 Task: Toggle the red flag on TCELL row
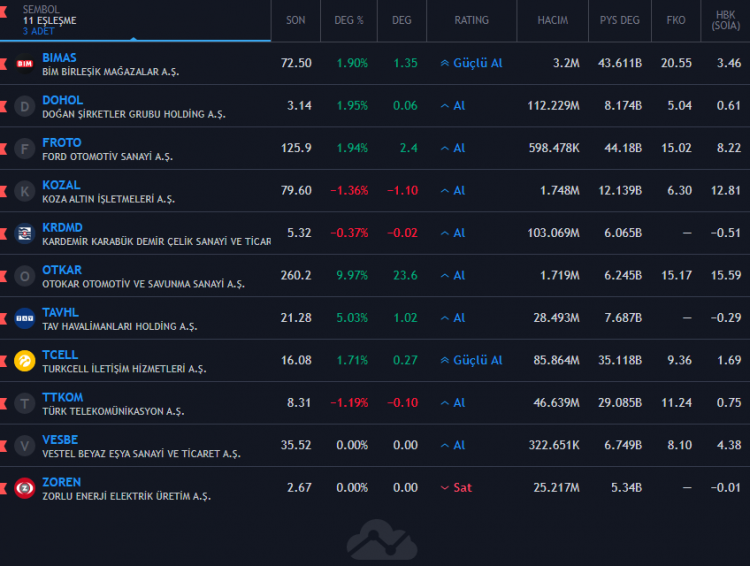(3, 361)
